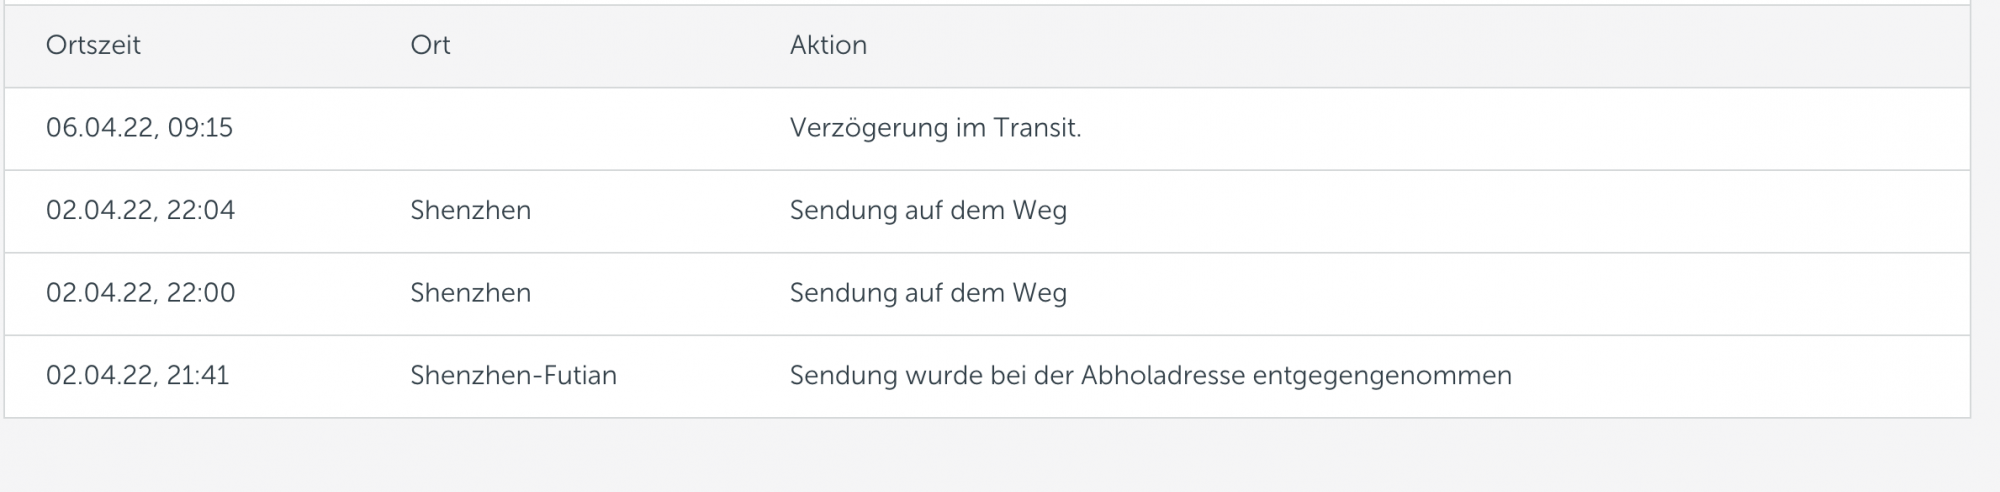Click the Ortszeit column header
The width and height of the screenshot is (2000, 492).
(93, 45)
